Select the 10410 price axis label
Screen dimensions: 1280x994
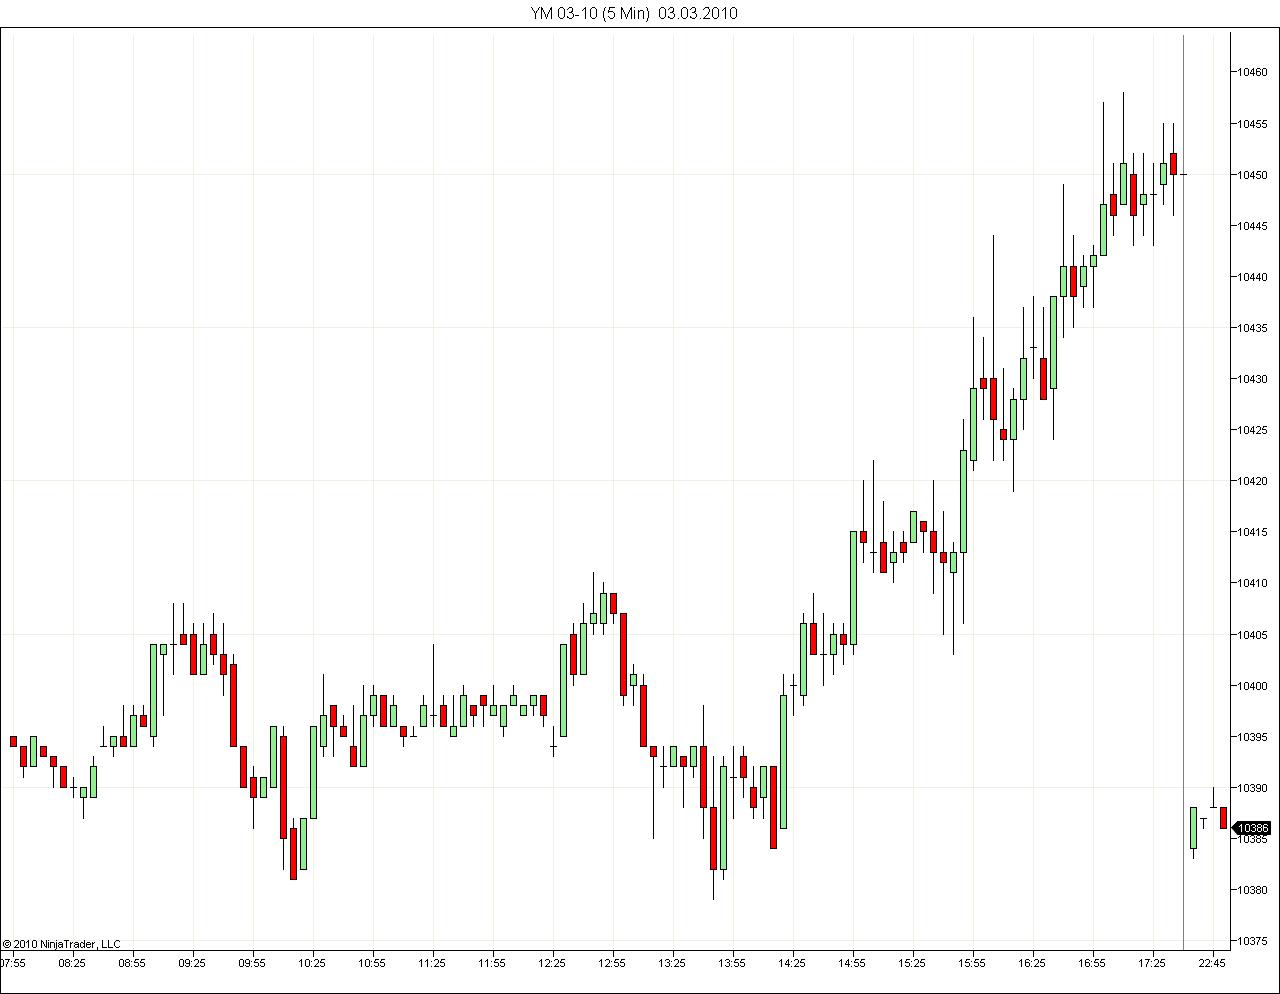[x=1253, y=583]
